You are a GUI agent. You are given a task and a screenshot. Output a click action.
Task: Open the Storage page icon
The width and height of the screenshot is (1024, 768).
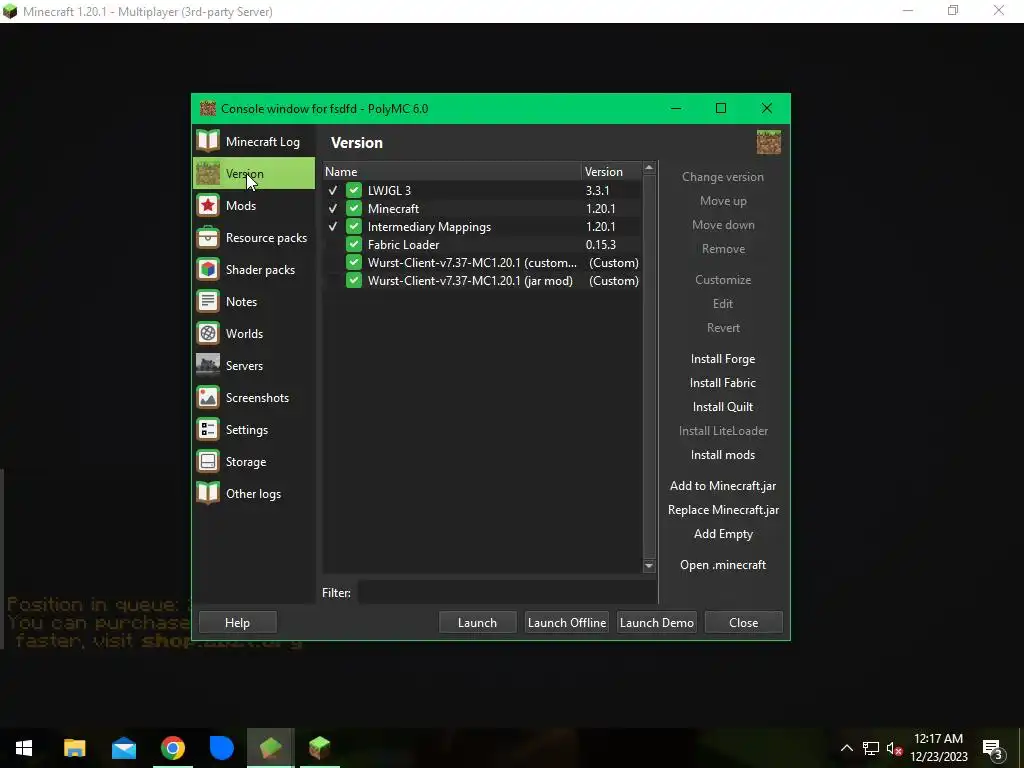(x=208, y=461)
